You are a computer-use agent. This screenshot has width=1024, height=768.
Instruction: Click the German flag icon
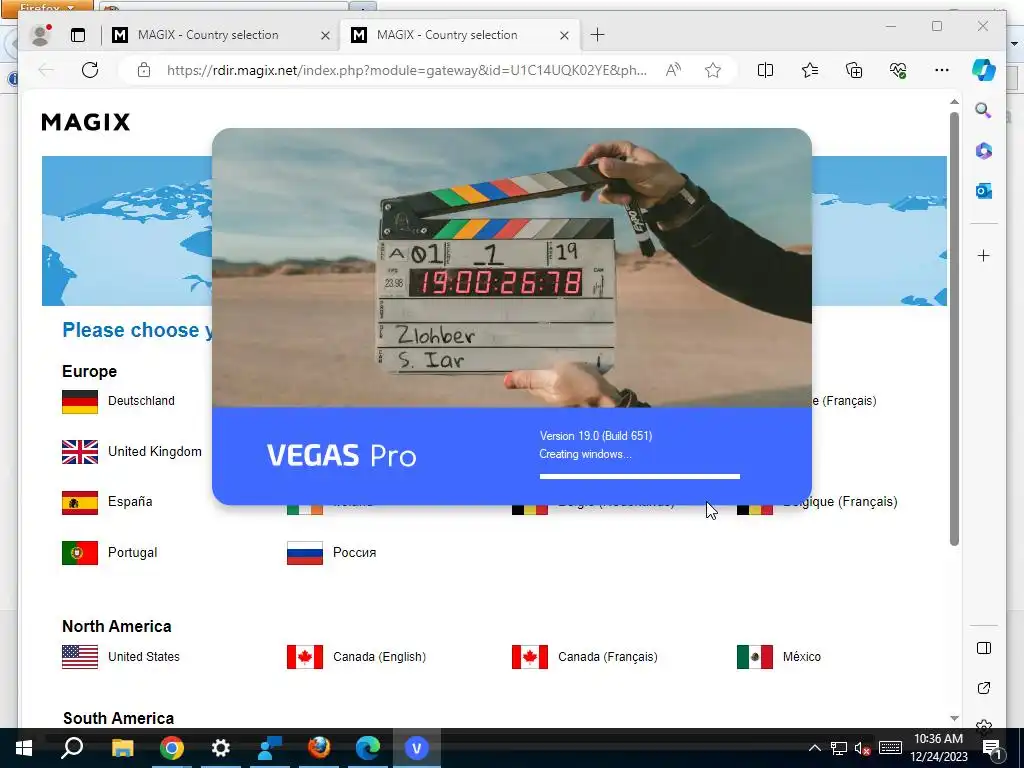point(80,402)
